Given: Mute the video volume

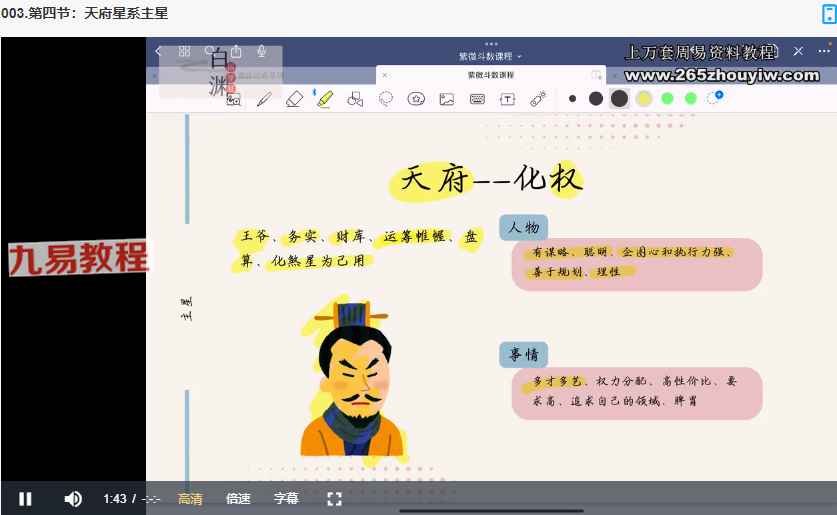Looking at the screenshot, I should [73, 498].
